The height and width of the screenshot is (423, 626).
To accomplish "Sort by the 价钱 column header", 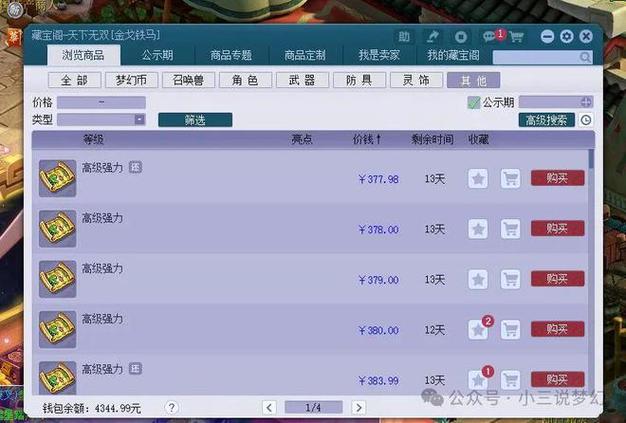I will coord(366,140).
